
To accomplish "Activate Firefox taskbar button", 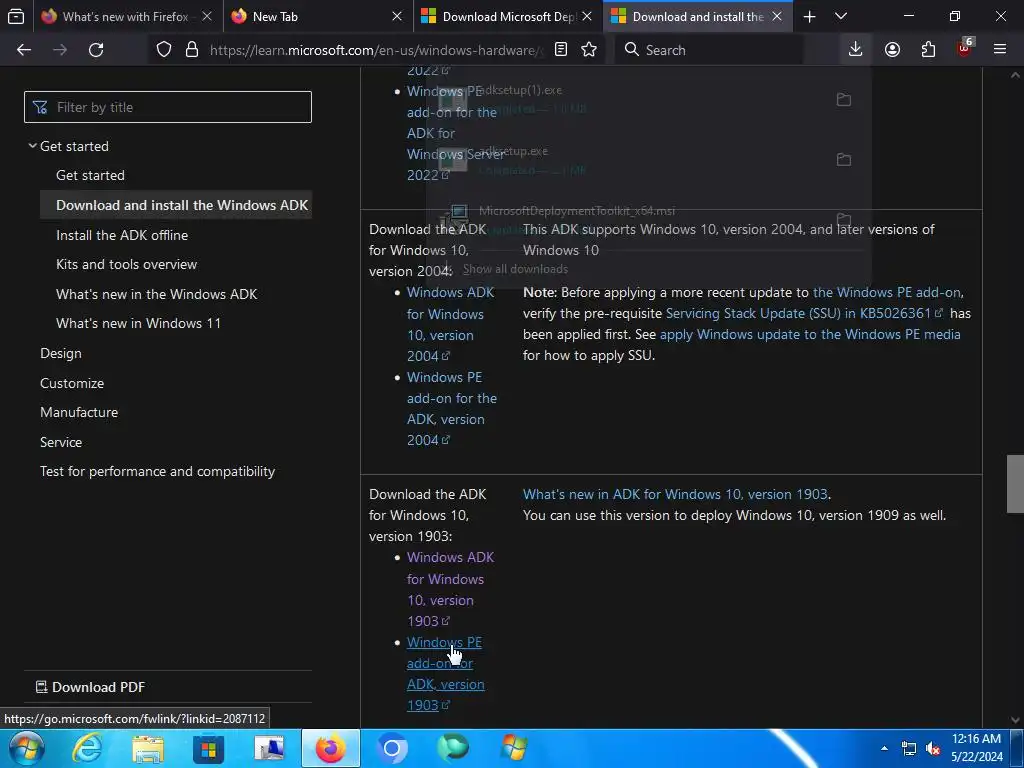I will [x=330, y=748].
